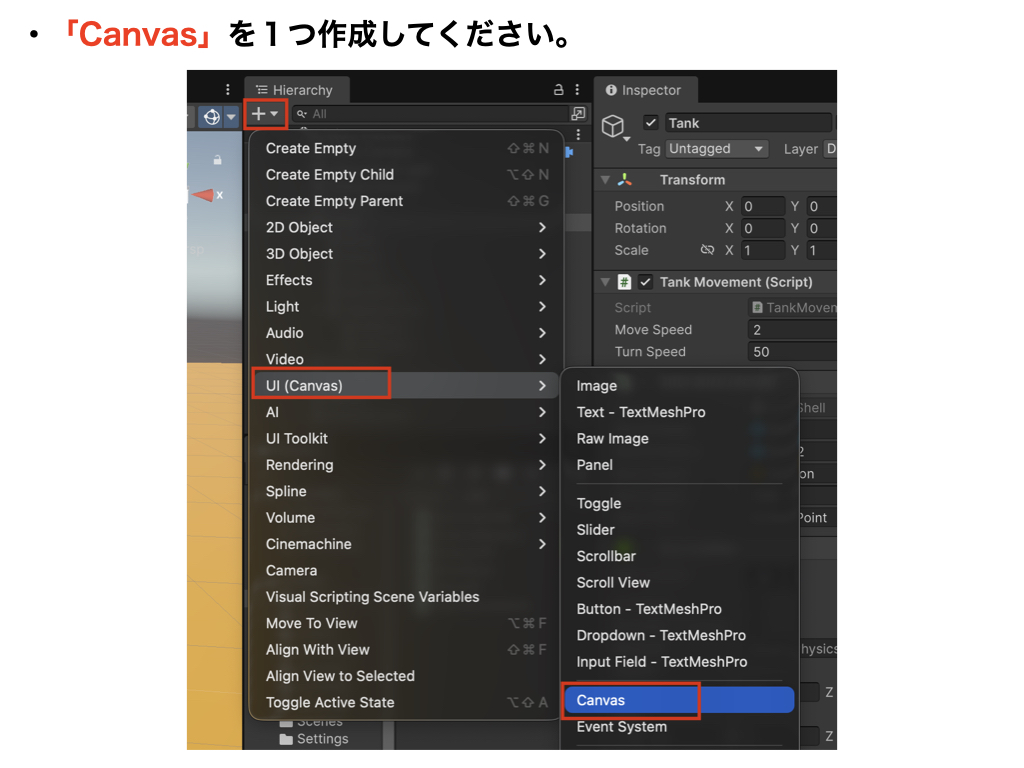The image size is (1024, 768).
Task: Toggle the Tank object active checkbox
Action: [x=651, y=123]
